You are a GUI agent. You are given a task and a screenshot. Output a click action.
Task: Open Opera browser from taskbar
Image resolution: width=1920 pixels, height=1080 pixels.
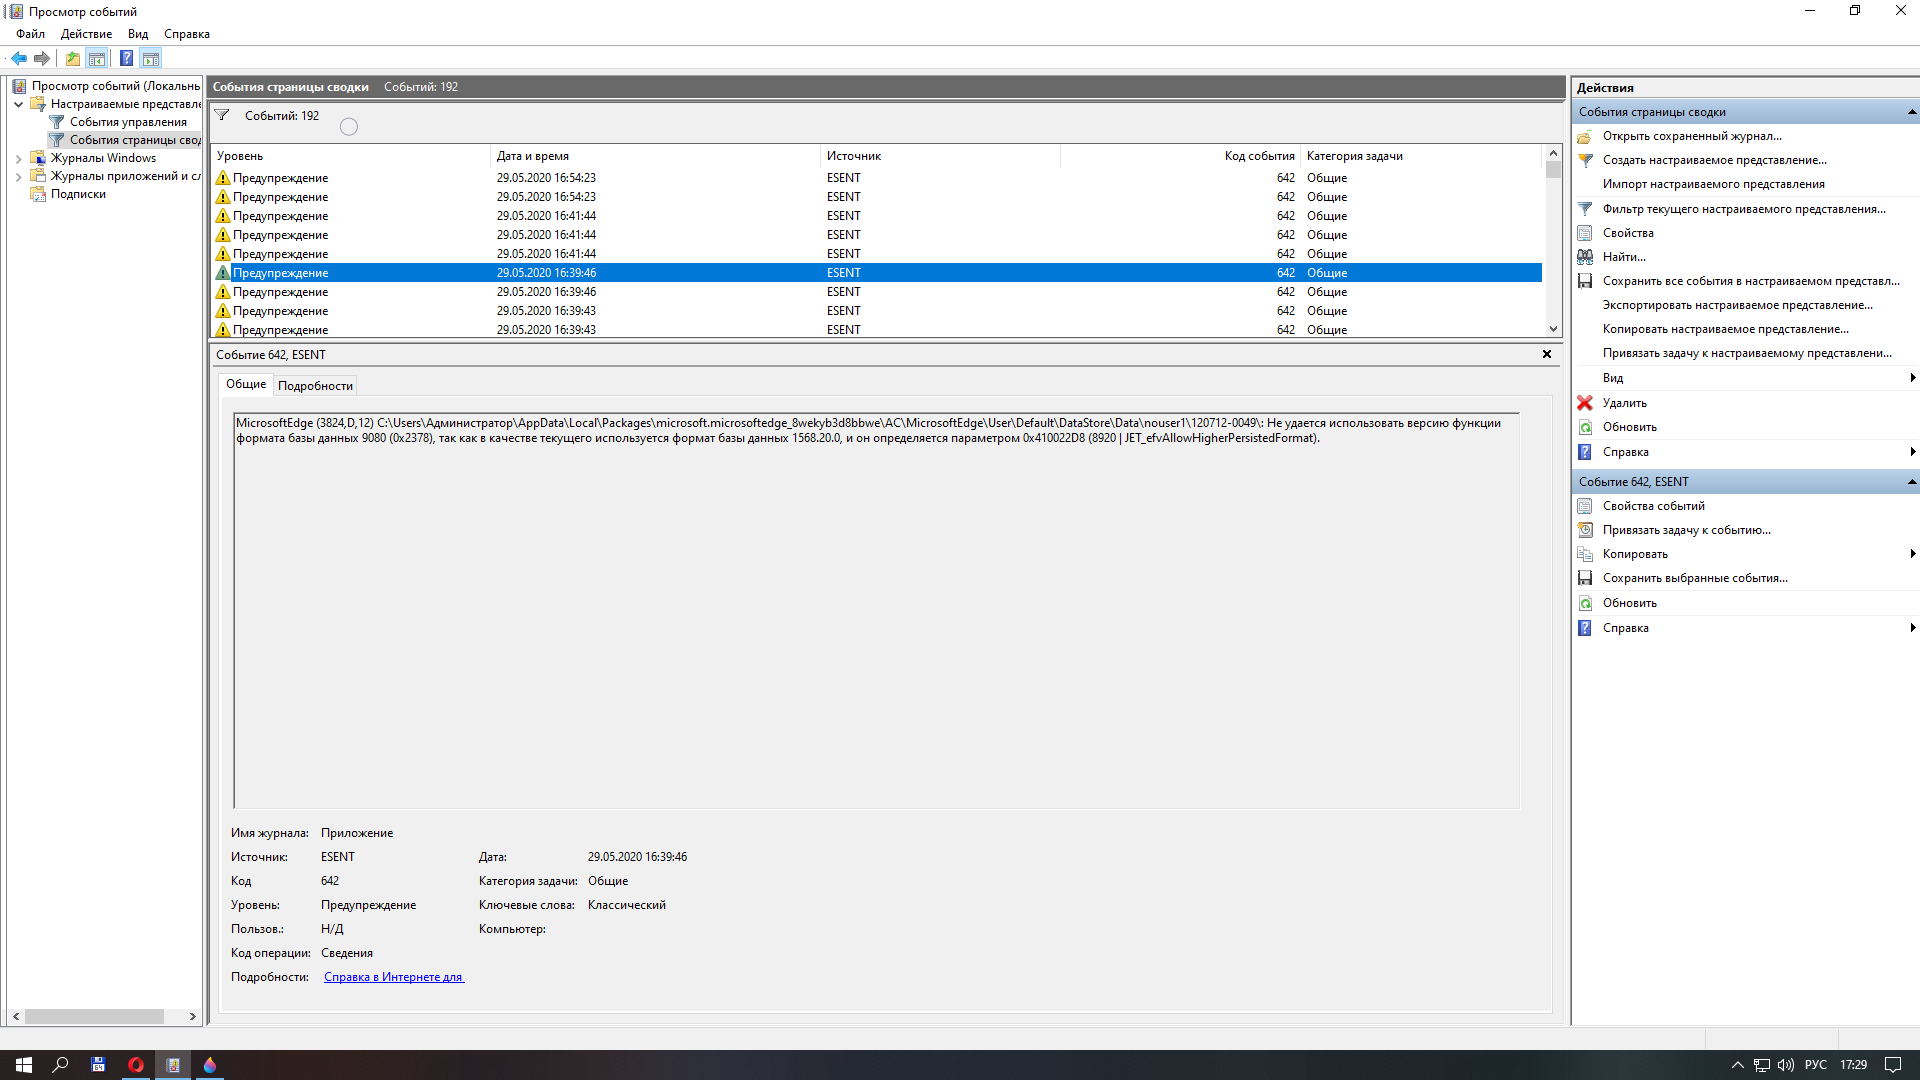136,1065
